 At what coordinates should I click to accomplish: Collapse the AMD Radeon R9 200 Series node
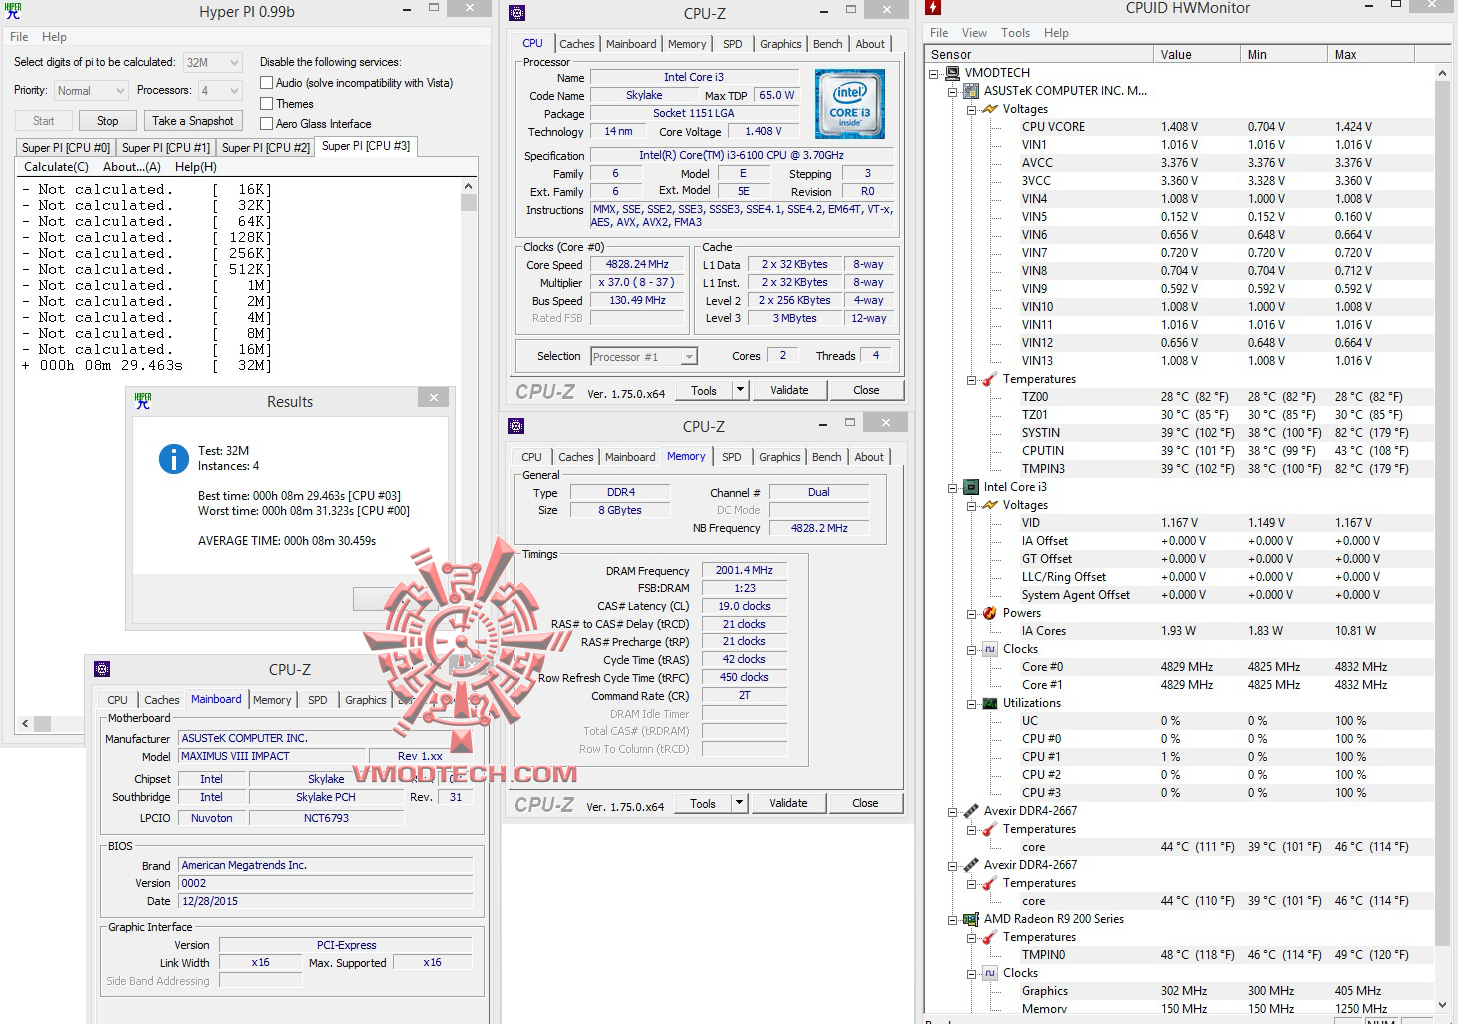coord(952,919)
